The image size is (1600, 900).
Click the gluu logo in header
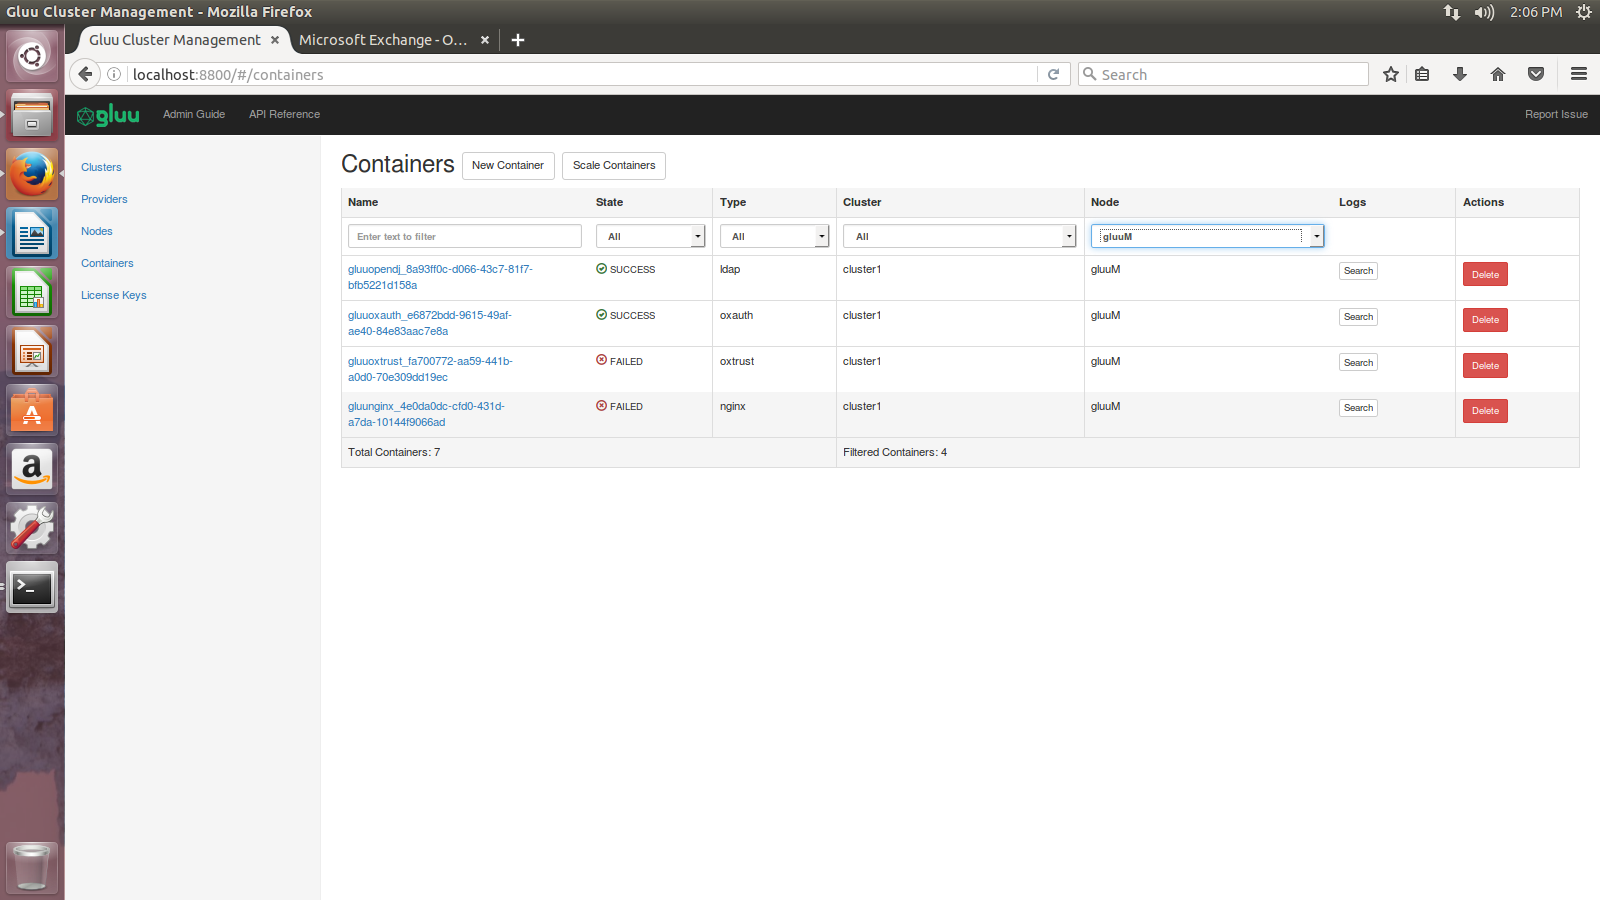tap(108, 115)
